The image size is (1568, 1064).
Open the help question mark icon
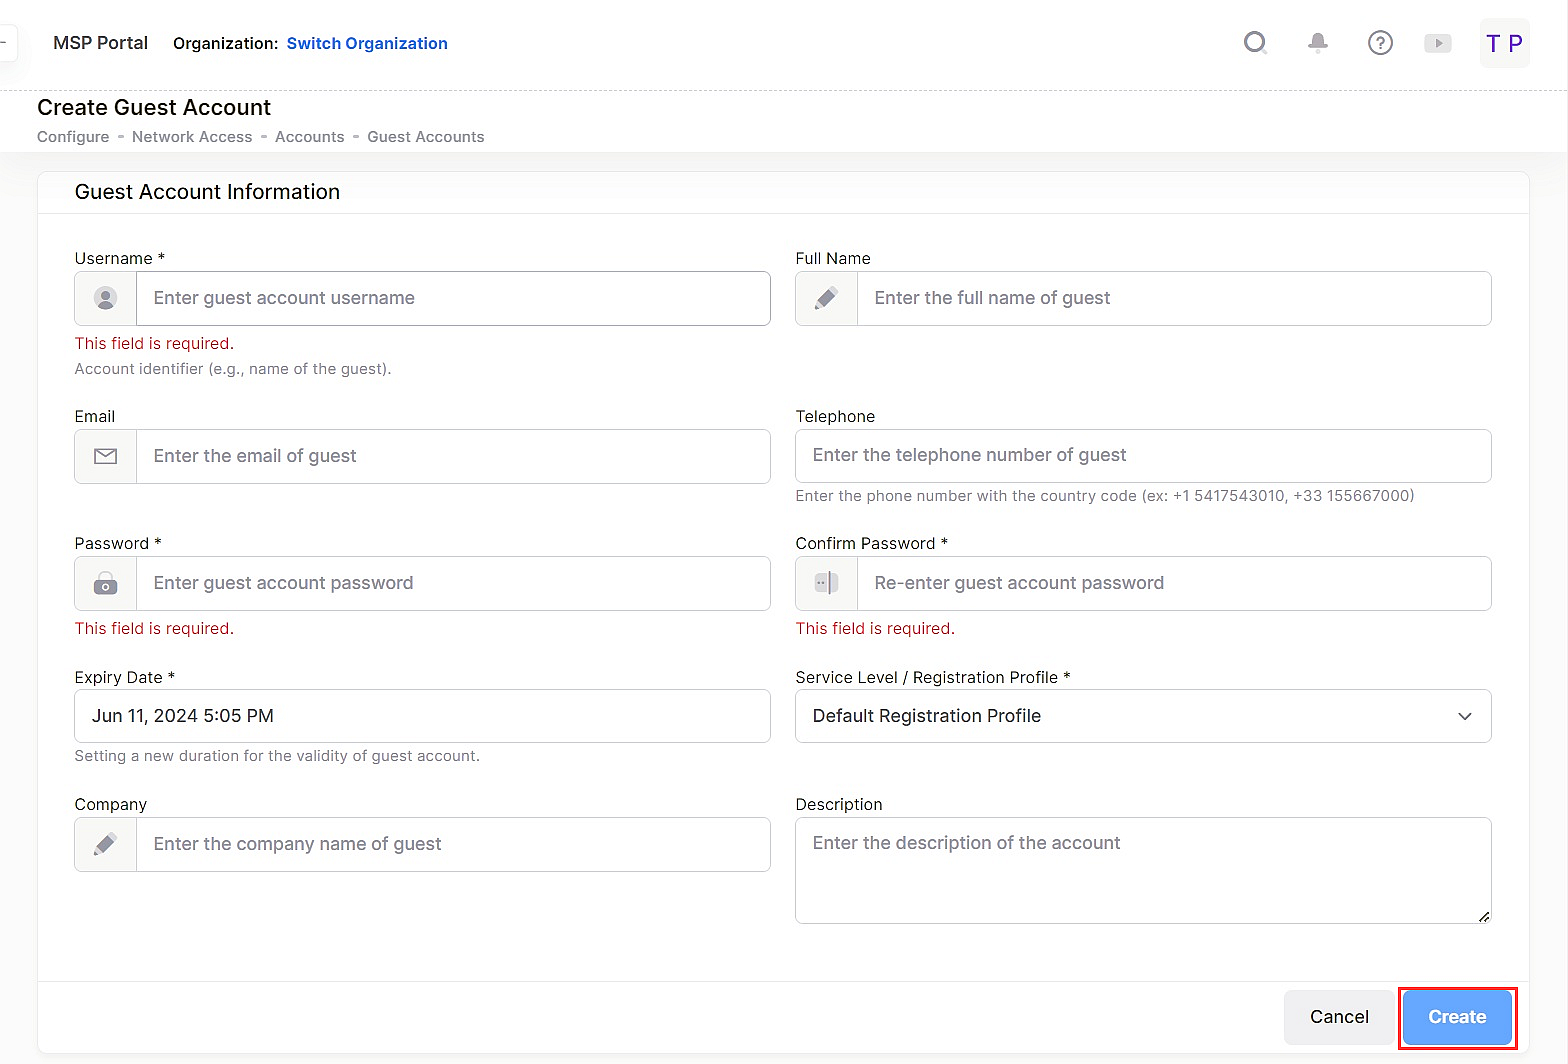1380,43
